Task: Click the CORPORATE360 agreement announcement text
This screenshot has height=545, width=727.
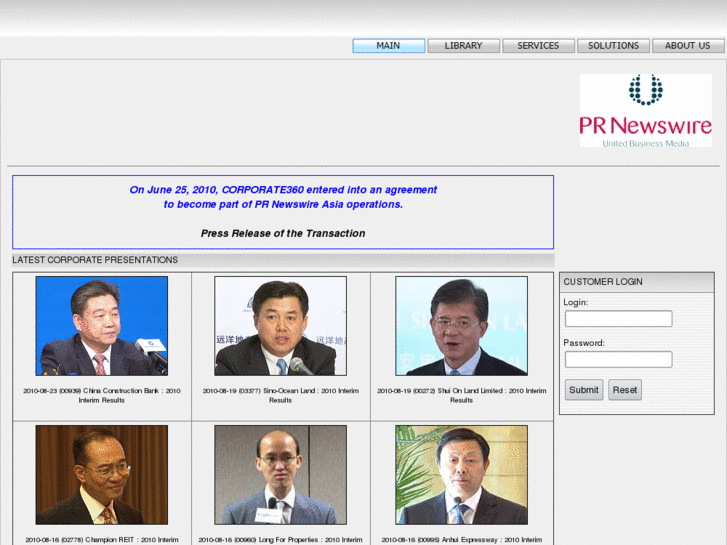Action: pos(283,197)
